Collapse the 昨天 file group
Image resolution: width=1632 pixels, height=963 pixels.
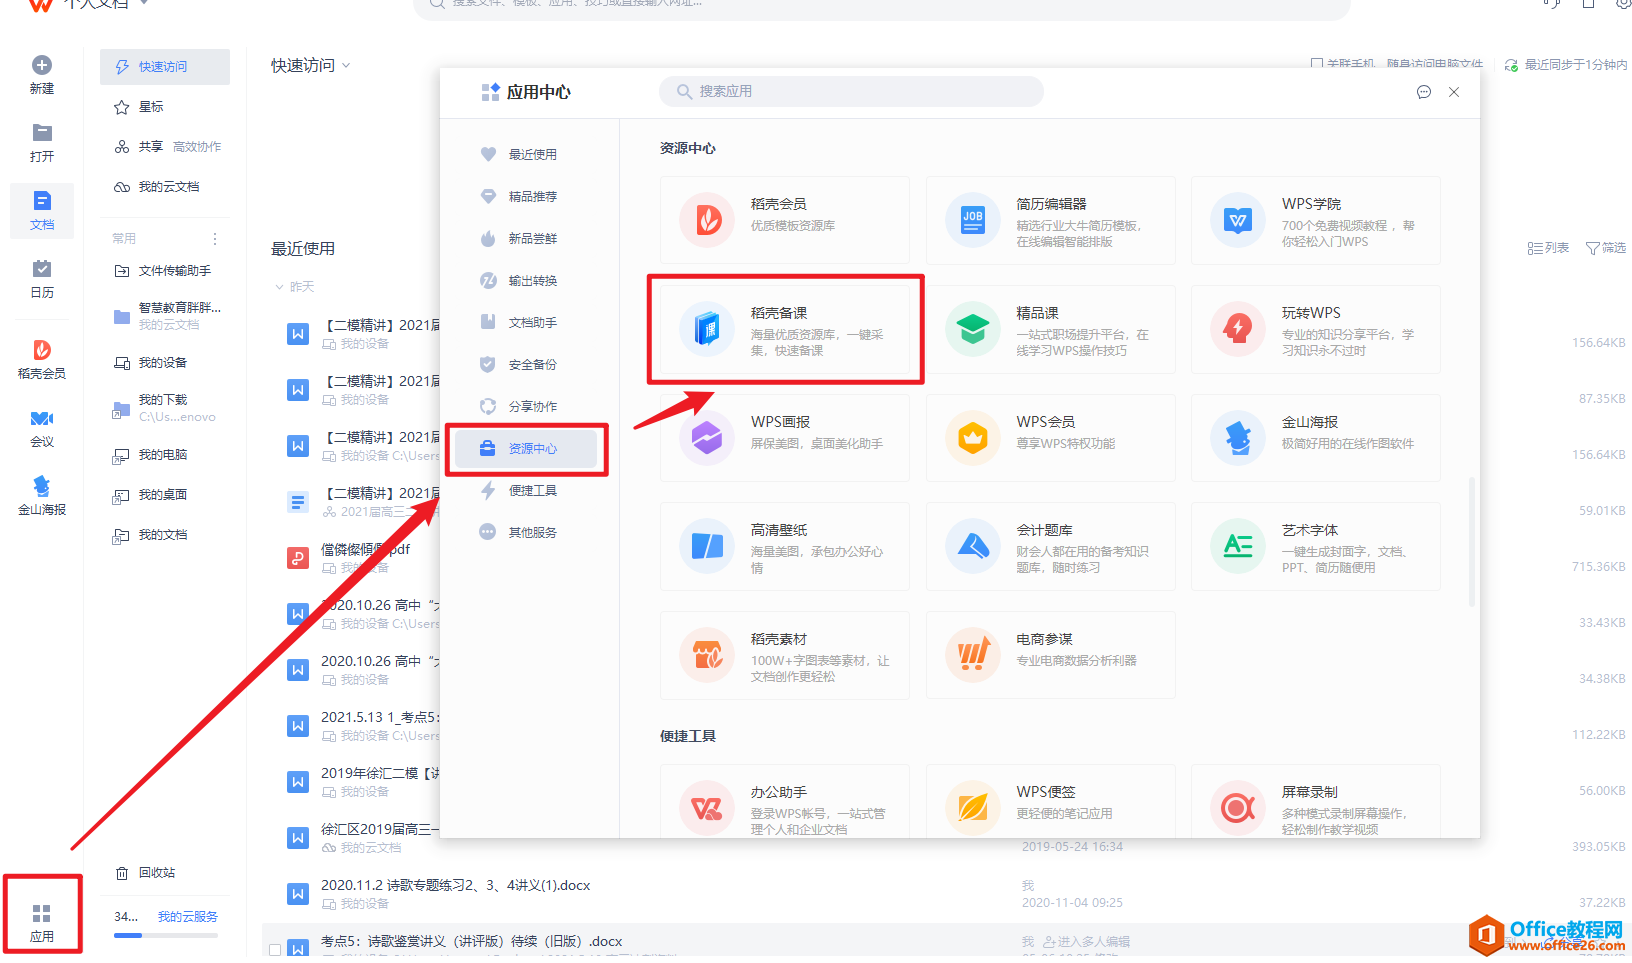click(280, 287)
